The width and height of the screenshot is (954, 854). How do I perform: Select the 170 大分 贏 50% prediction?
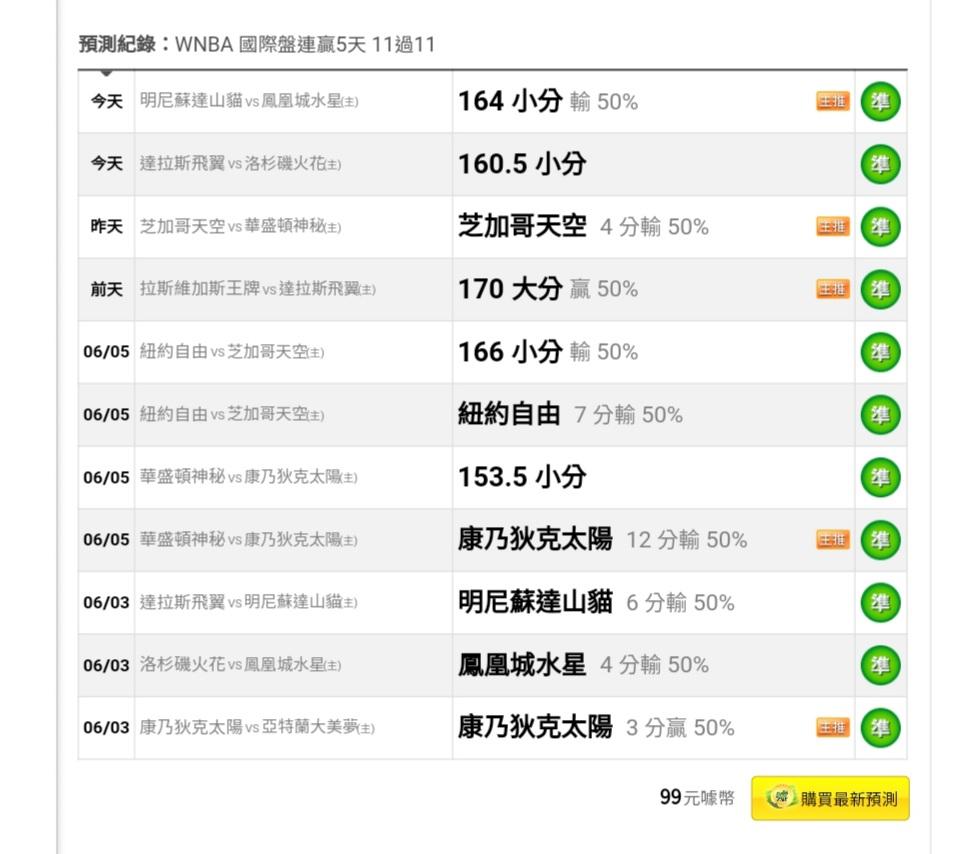(548, 290)
